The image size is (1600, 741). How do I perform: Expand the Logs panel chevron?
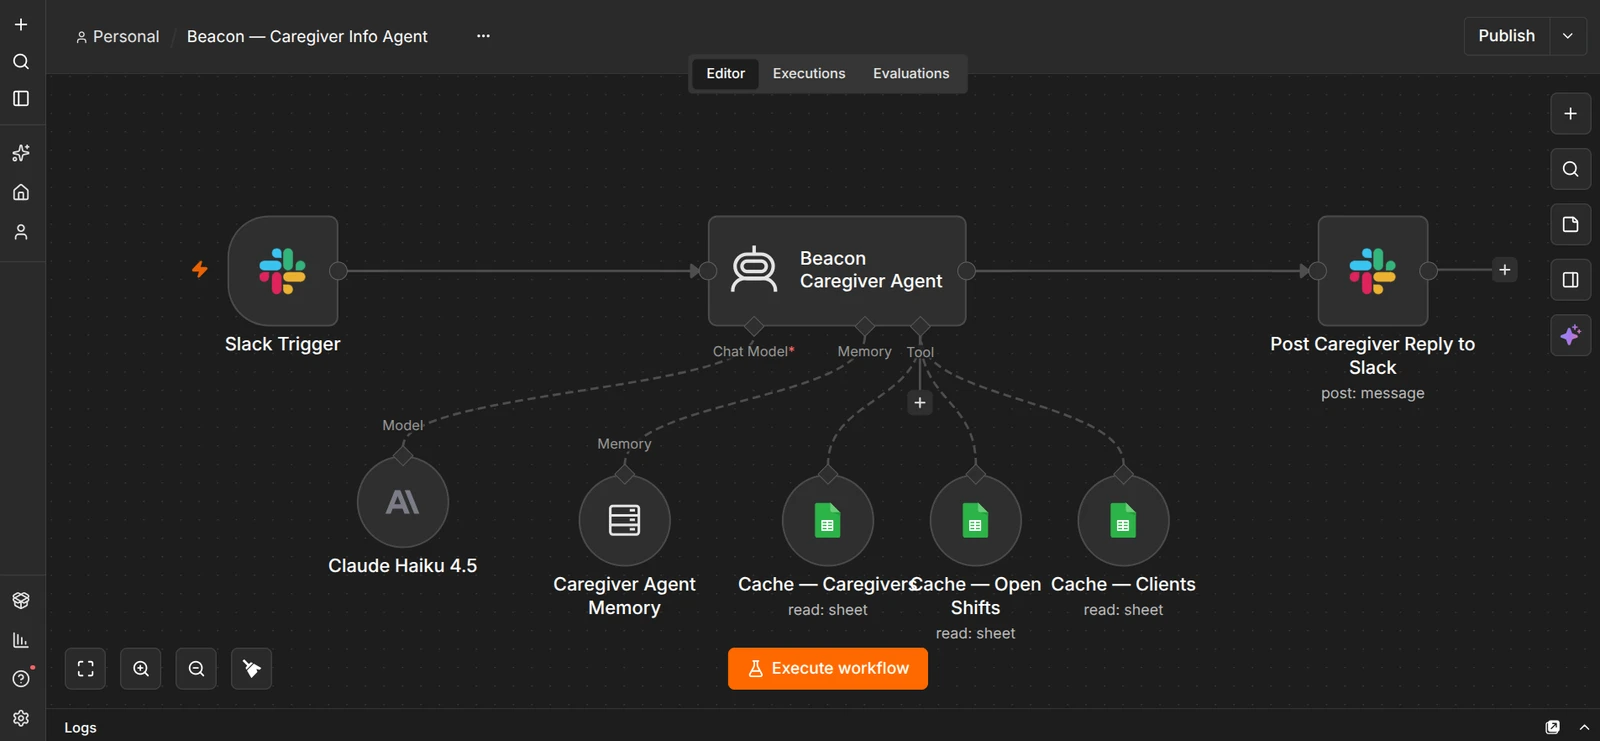1584,727
